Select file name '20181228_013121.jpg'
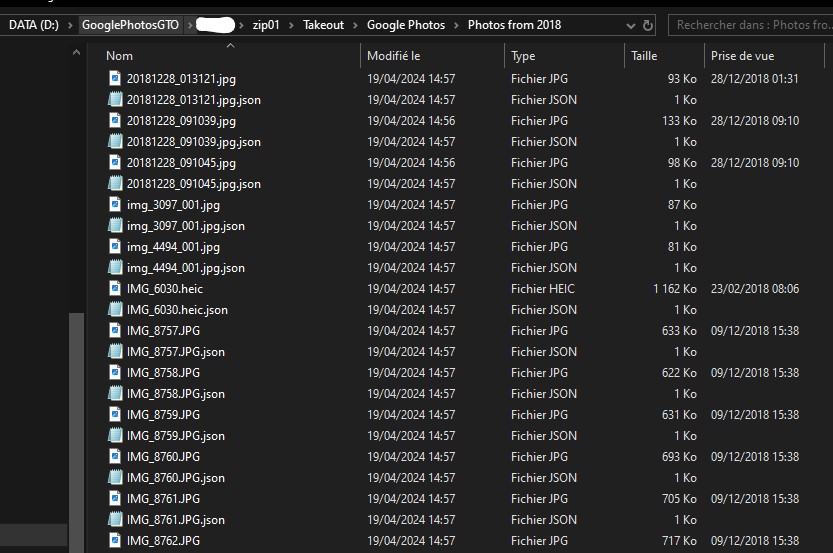The height and width of the screenshot is (553, 833). click(181, 79)
